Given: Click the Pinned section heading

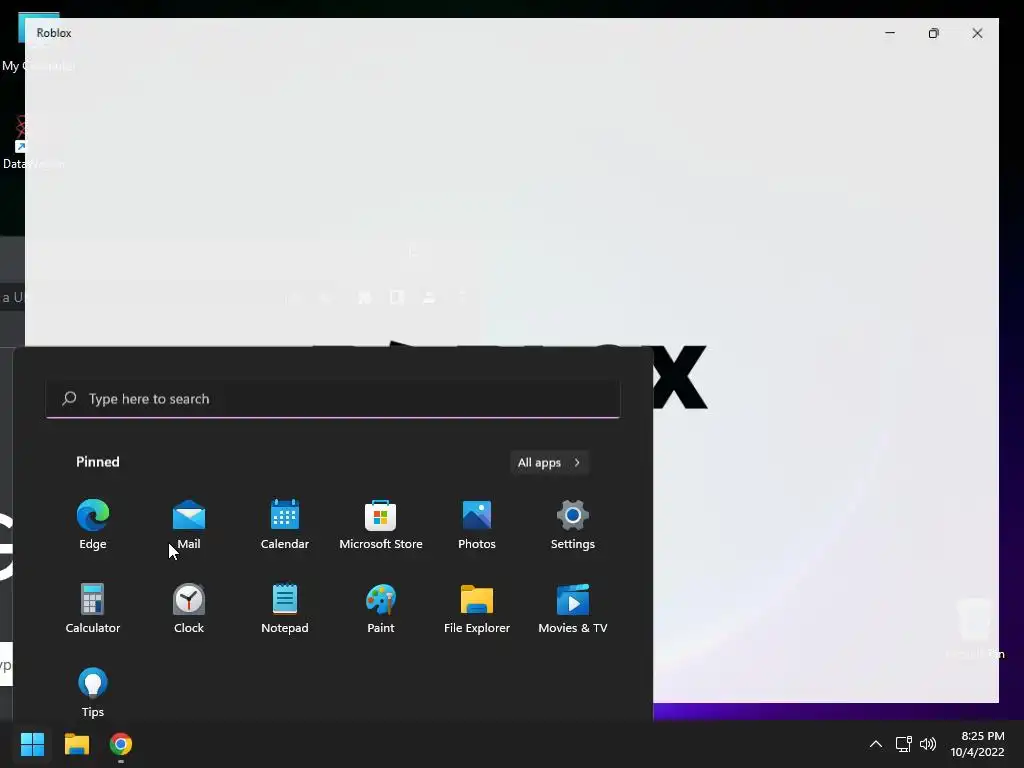Looking at the screenshot, I should (x=98, y=462).
